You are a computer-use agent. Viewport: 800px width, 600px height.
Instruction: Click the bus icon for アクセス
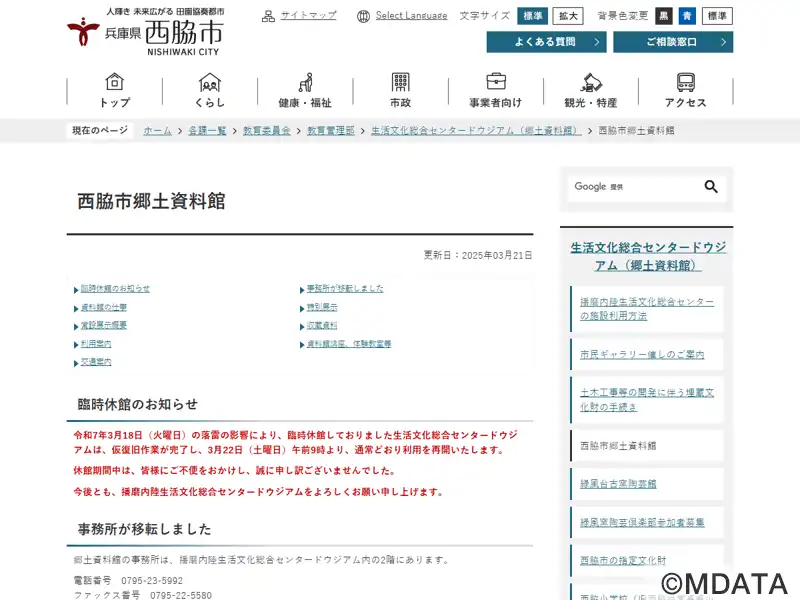(x=686, y=82)
